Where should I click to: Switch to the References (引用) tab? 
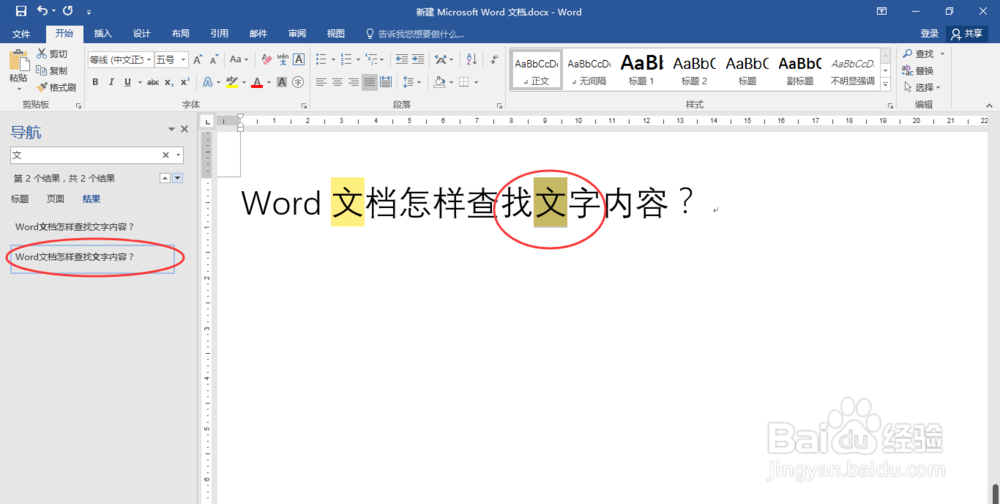[219, 34]
